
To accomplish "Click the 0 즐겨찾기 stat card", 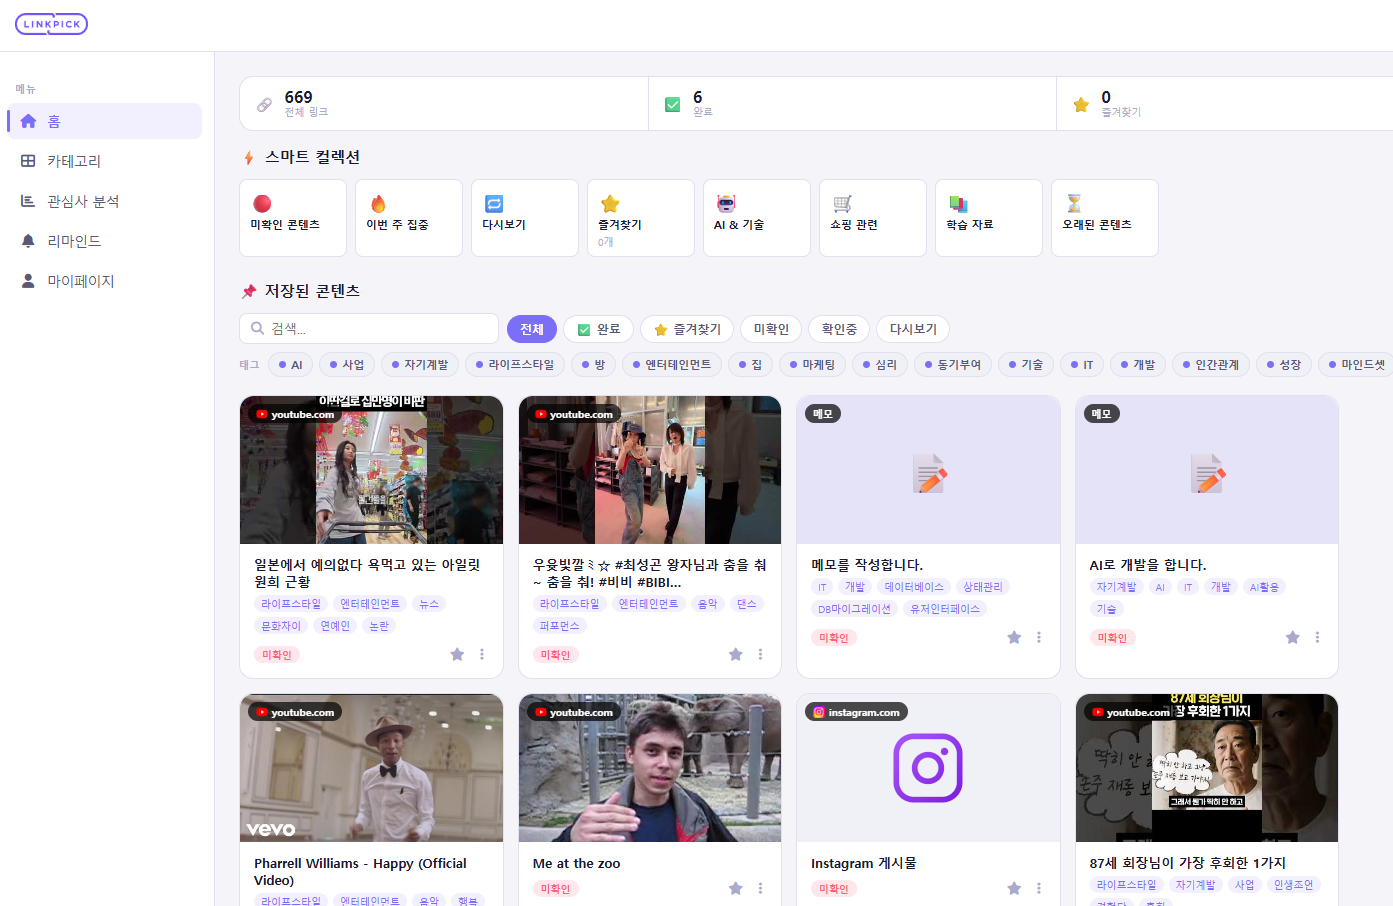I will click(x=1225, y=104).
